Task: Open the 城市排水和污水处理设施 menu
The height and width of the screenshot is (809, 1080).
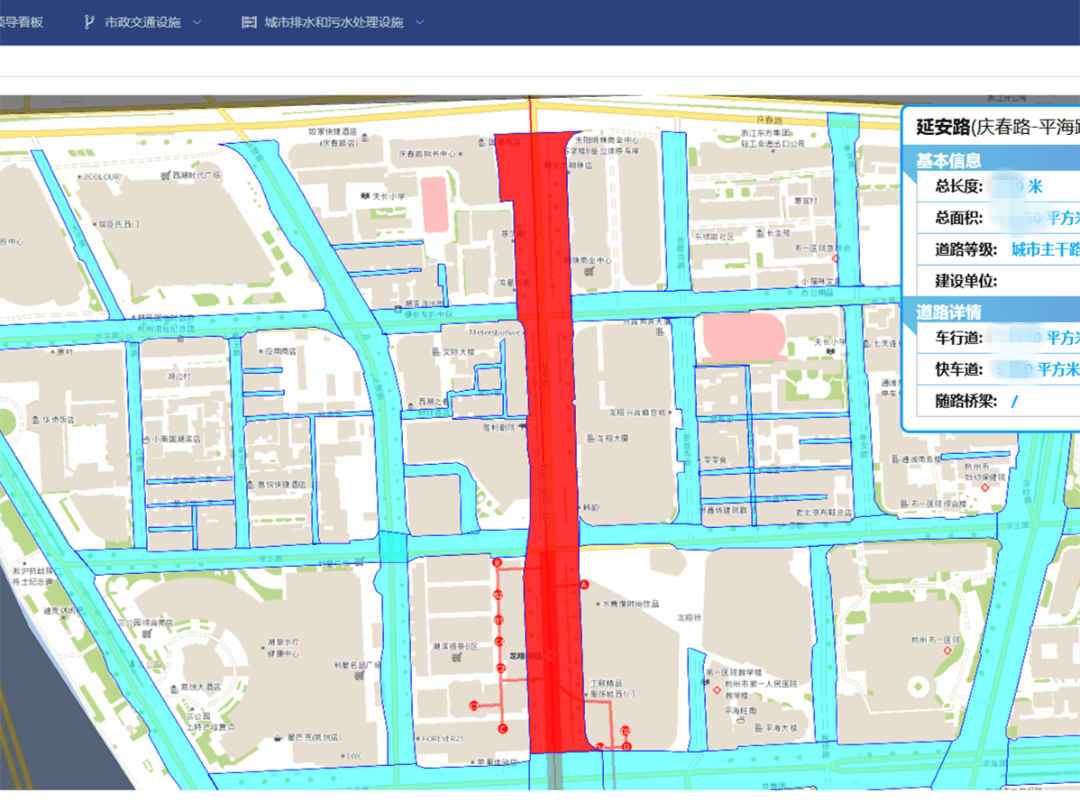Action: pyautogui.click(x=333, y=22)
